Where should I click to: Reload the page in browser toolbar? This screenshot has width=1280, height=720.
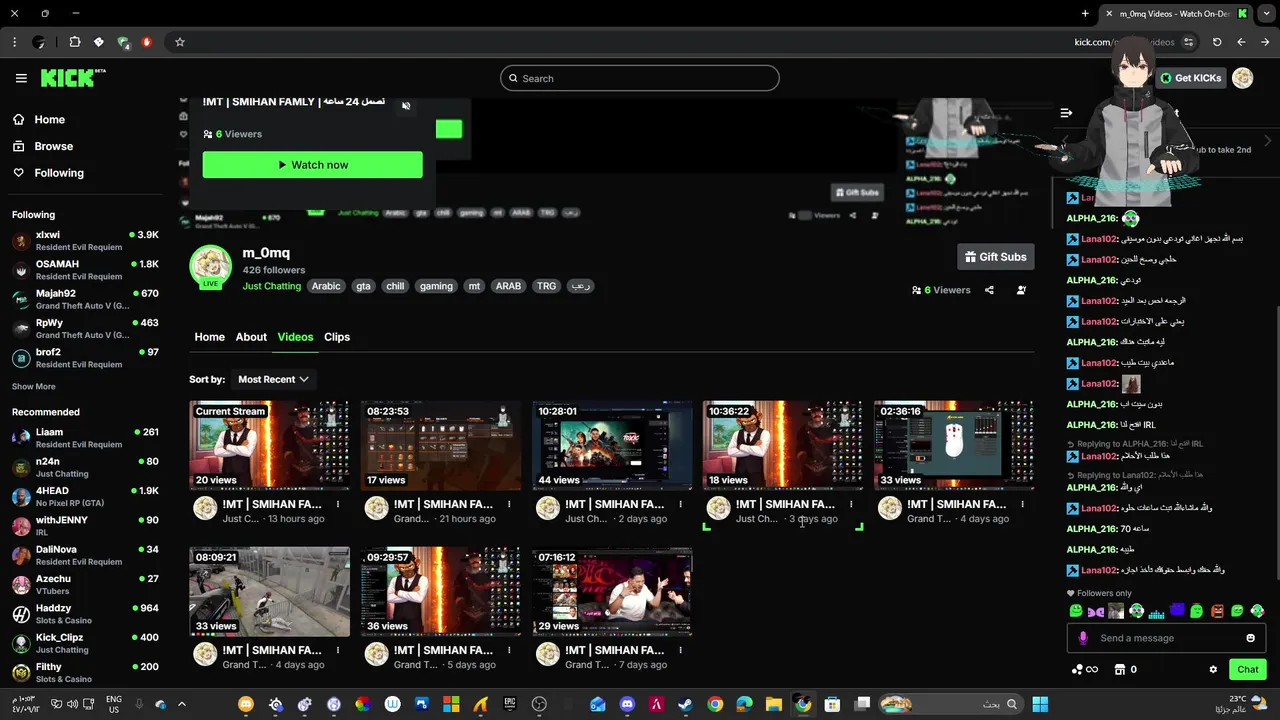[1217, 42]
